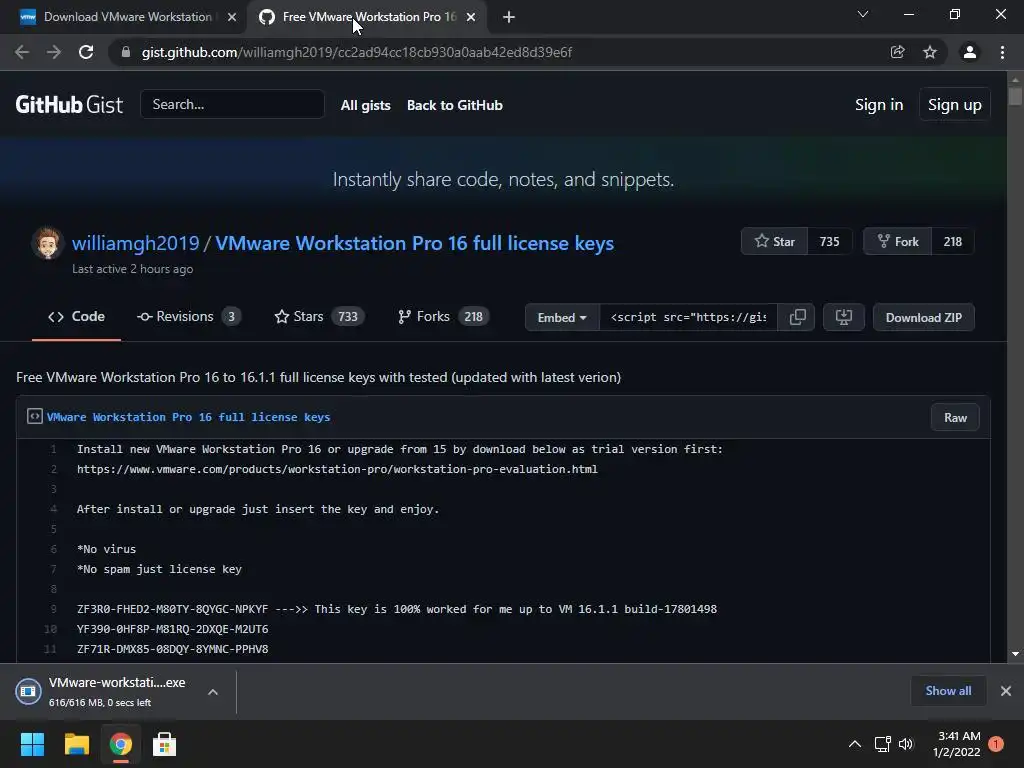Save gist to computer icon
The height and width of the screenshot is (768, 1024).
pos(844,317)
